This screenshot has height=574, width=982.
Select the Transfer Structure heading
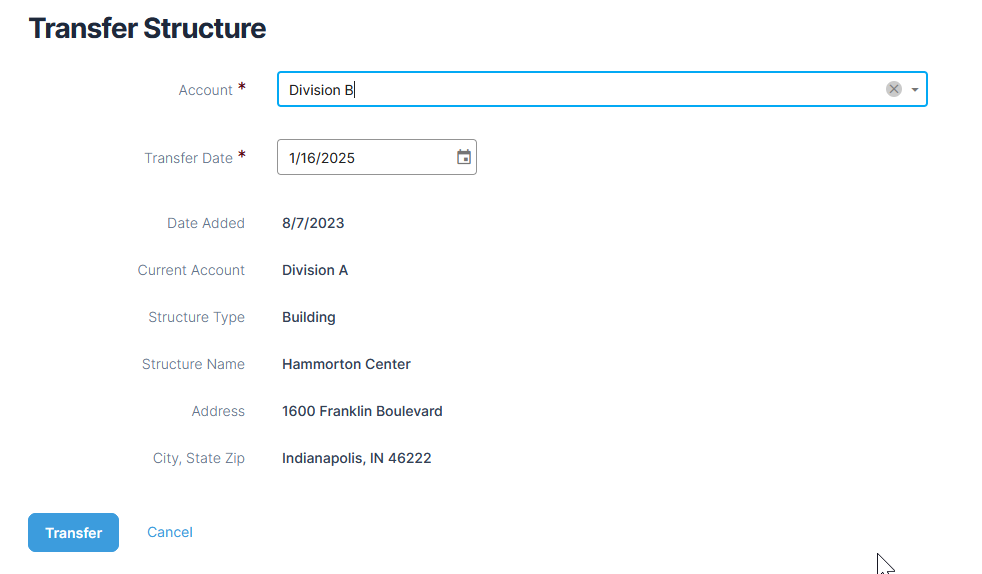click(x=147, y=28)
